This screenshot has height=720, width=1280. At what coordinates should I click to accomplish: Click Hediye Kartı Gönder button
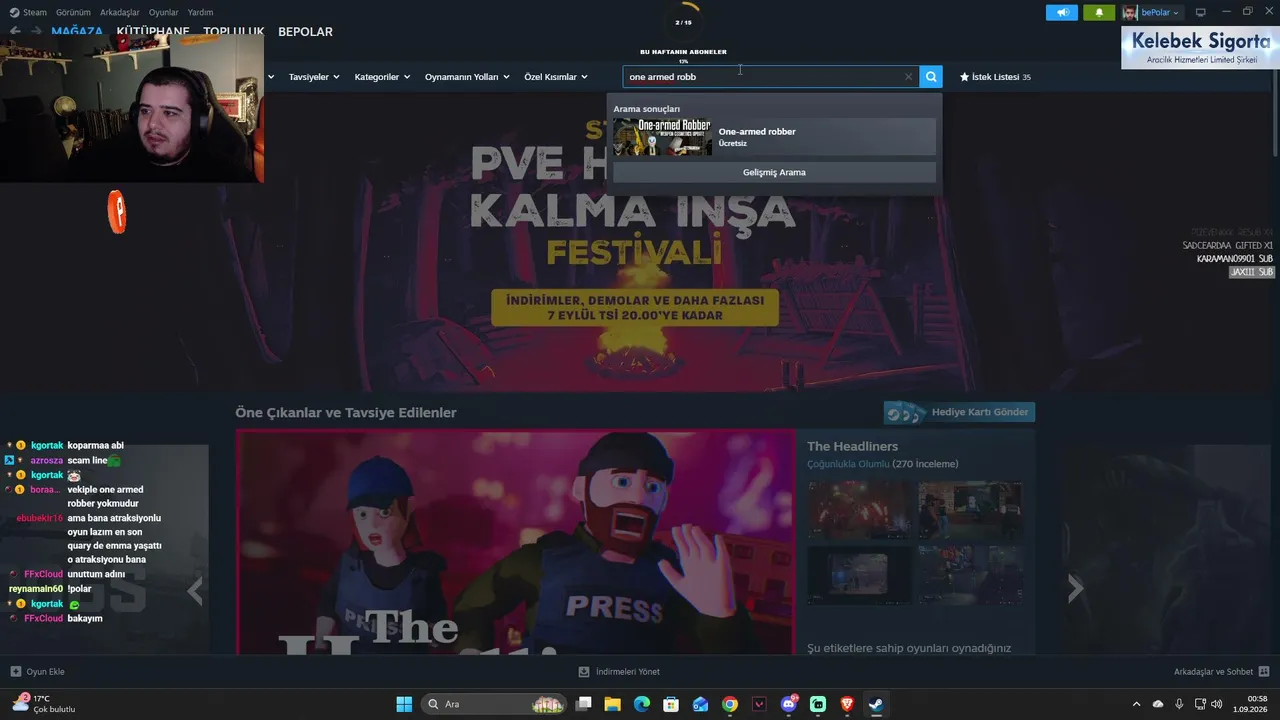point(959,412)
